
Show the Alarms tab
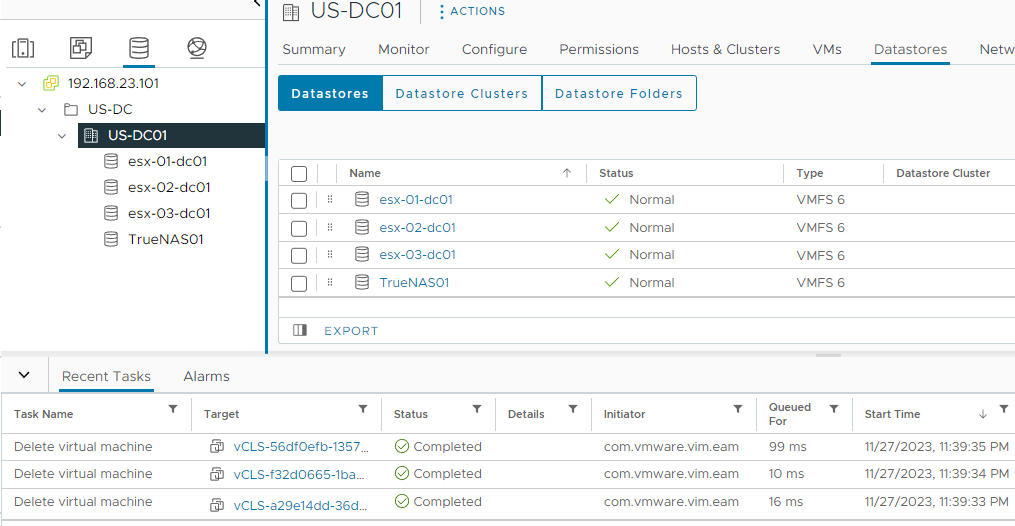206,376
